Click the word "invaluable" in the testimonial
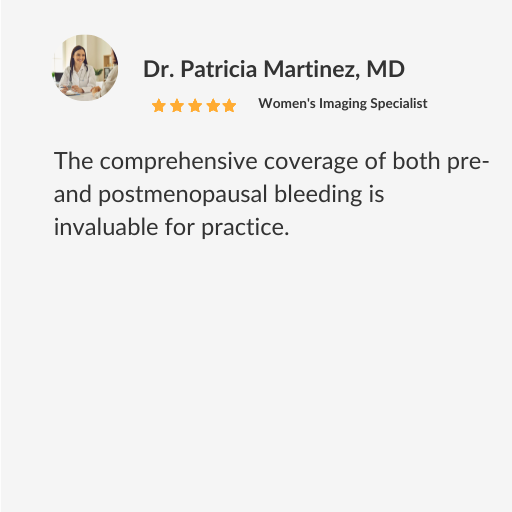512x512 pixels. click(106, 227)
